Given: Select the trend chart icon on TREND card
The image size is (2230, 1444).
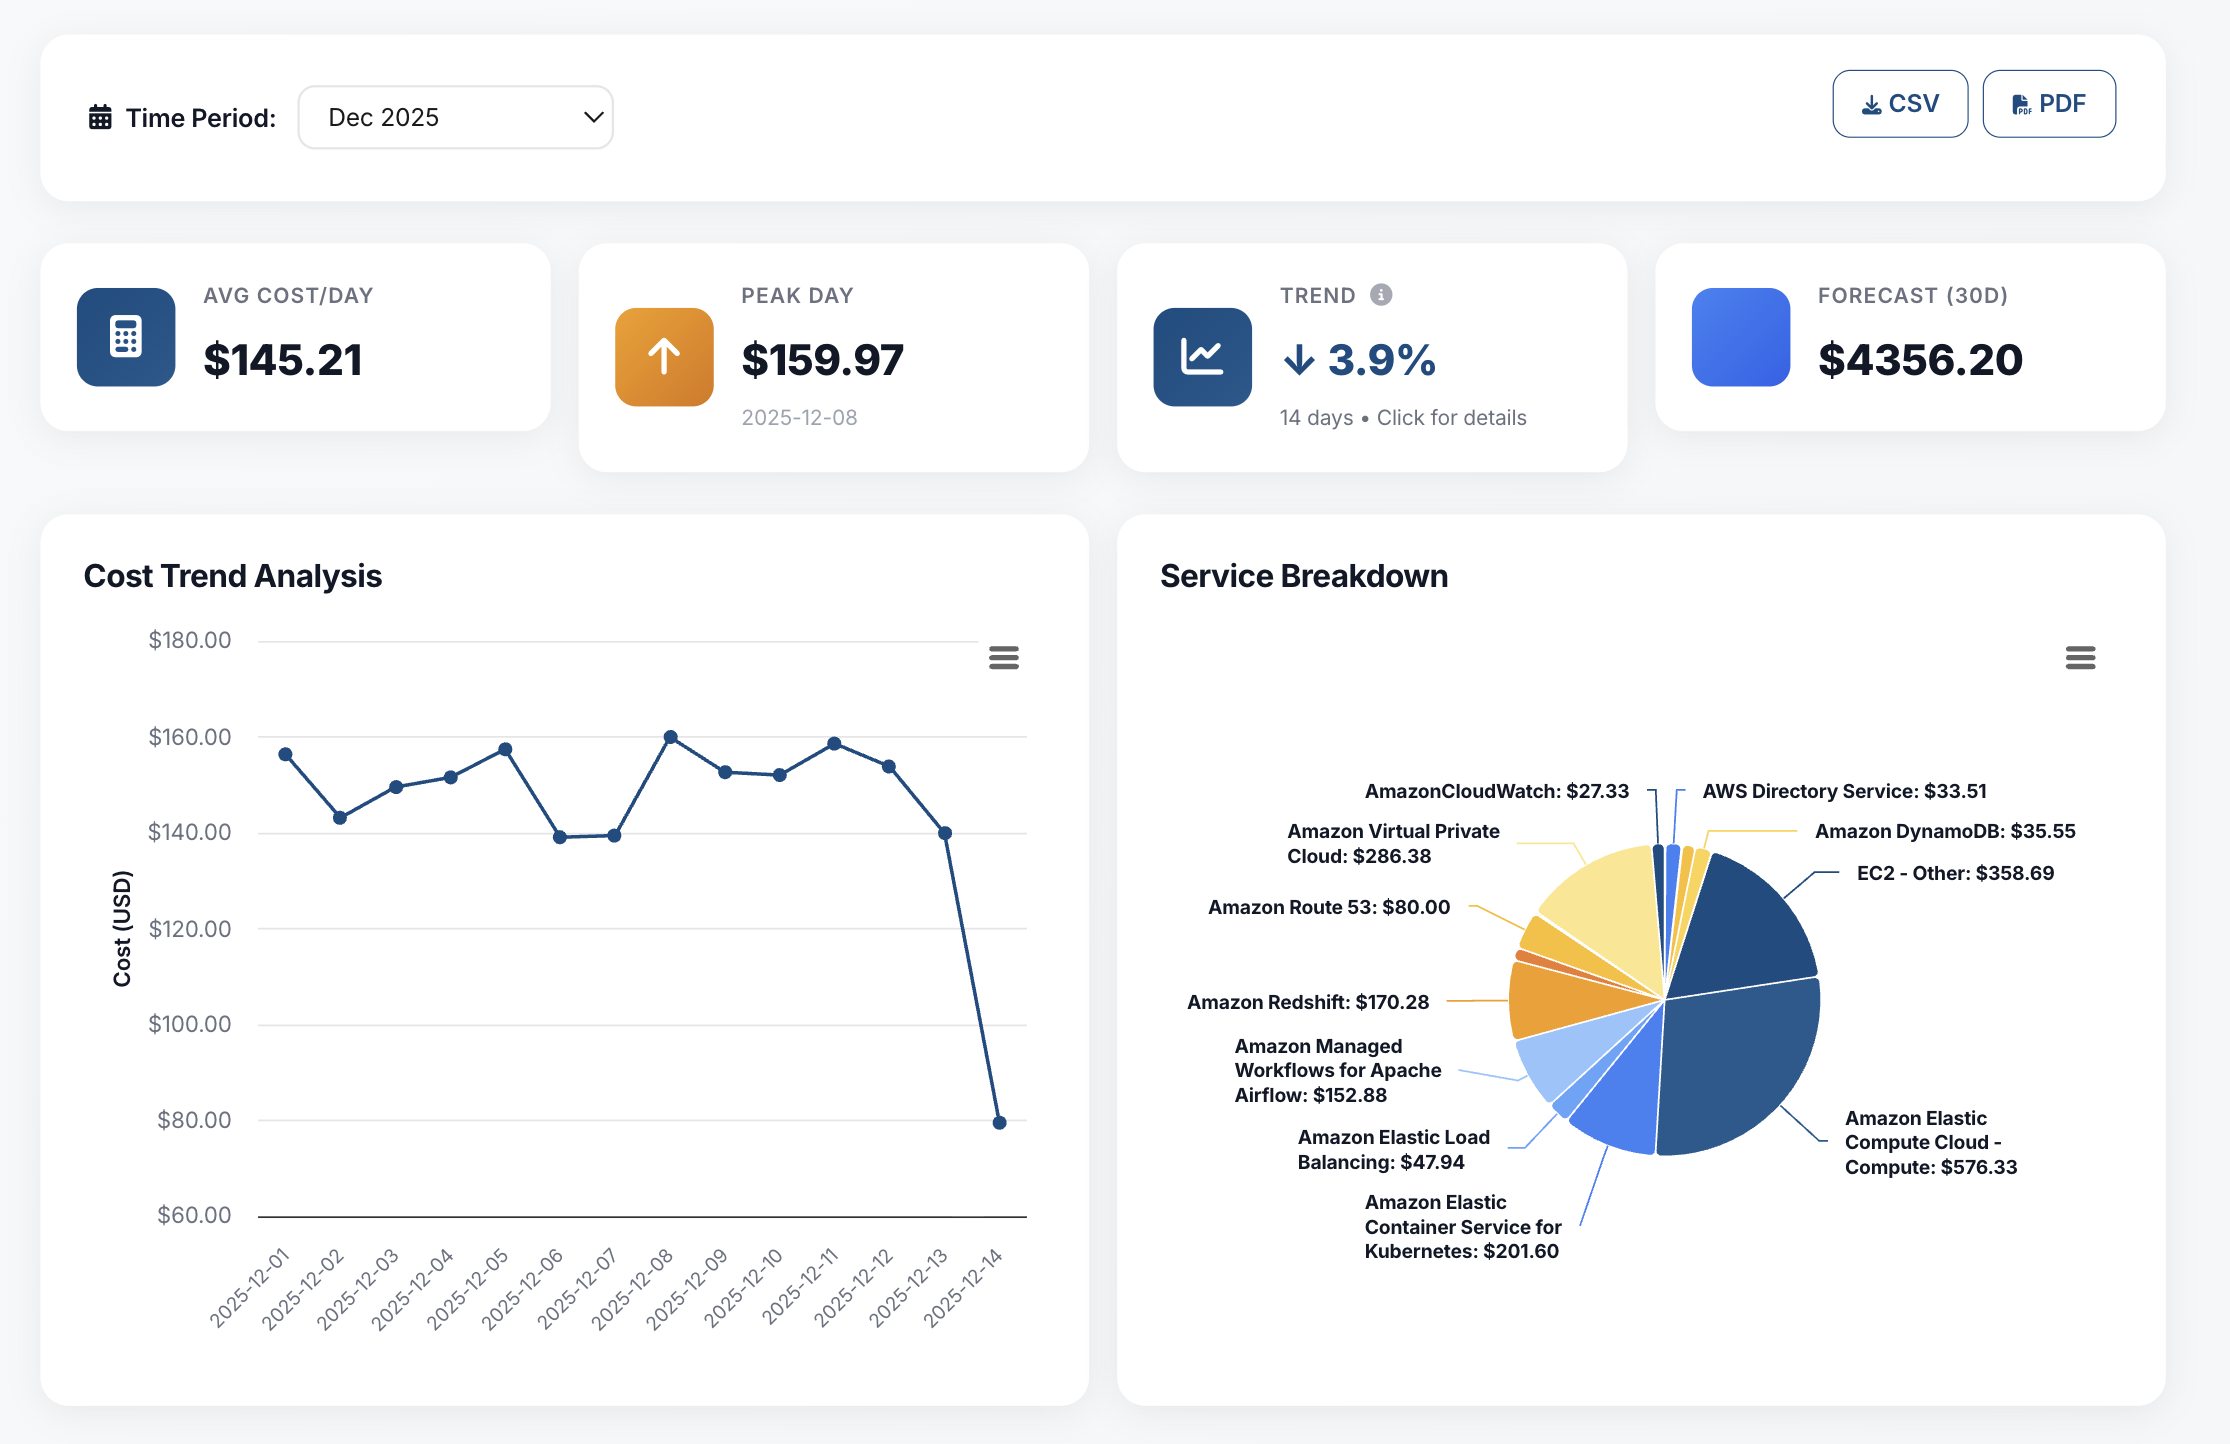Looking at the screenshot, I should click(x=1201, y=356).
